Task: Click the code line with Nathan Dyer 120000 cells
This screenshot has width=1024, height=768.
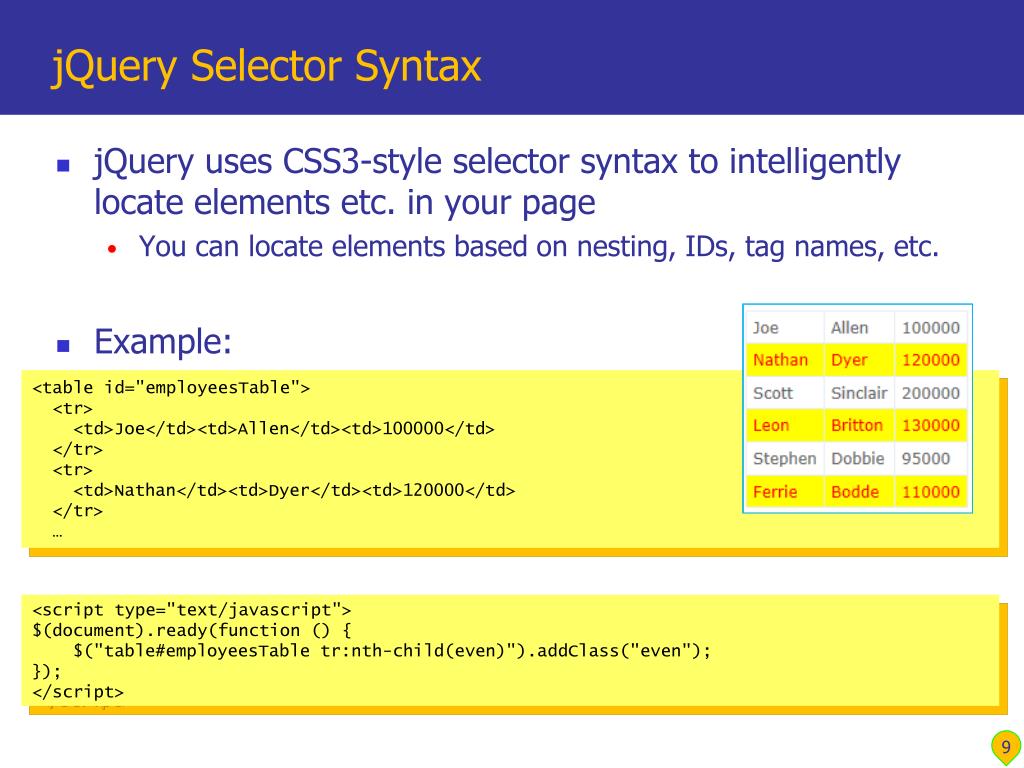Action: pyautogui.click(x=294, y=490)
